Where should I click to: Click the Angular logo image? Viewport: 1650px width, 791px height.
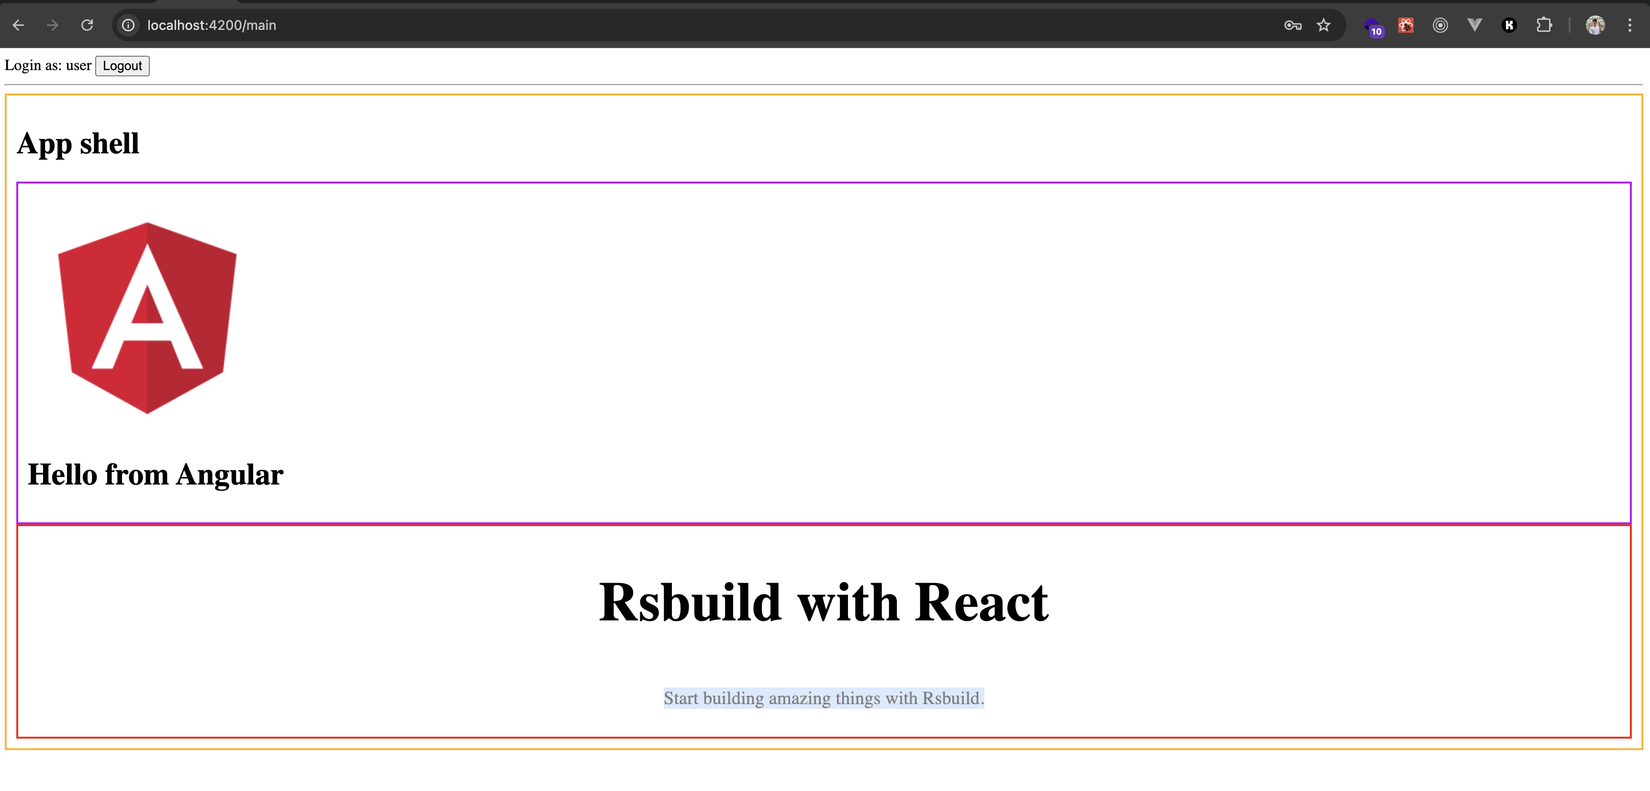coord(148,318)
